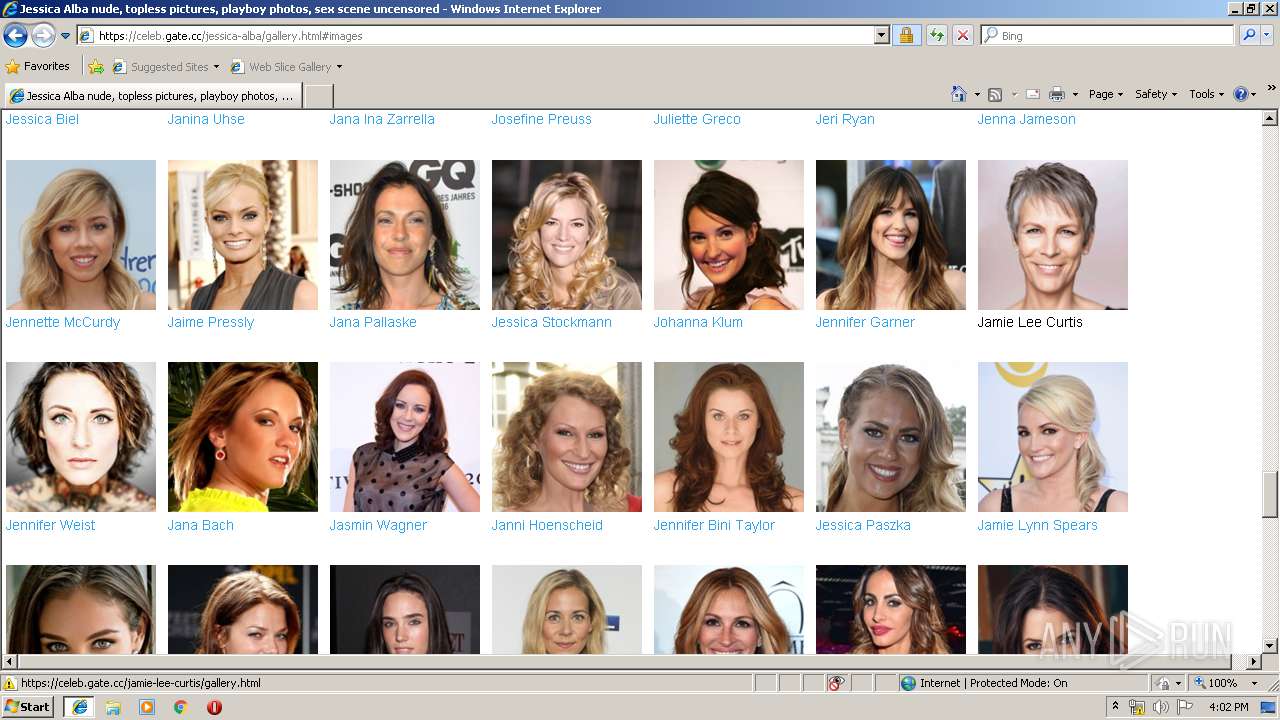Open the Page menu
Viewport: 1280px width, 720px height.
tap(1105, 94)
